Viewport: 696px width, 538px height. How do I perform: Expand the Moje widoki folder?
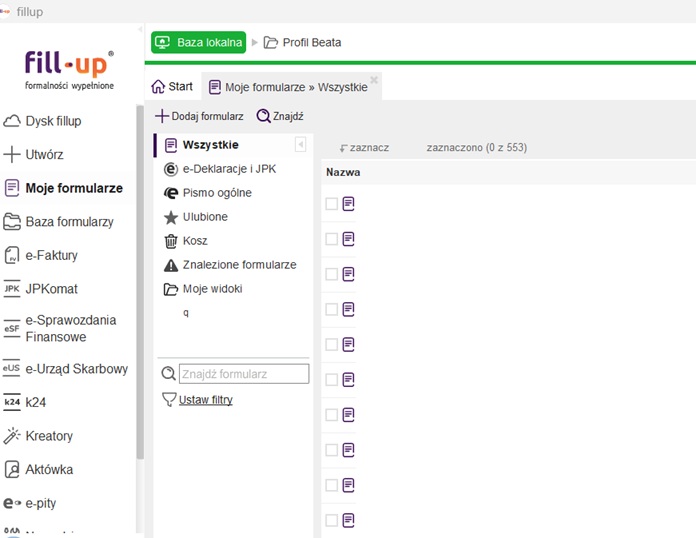click(x=170, y=289)
